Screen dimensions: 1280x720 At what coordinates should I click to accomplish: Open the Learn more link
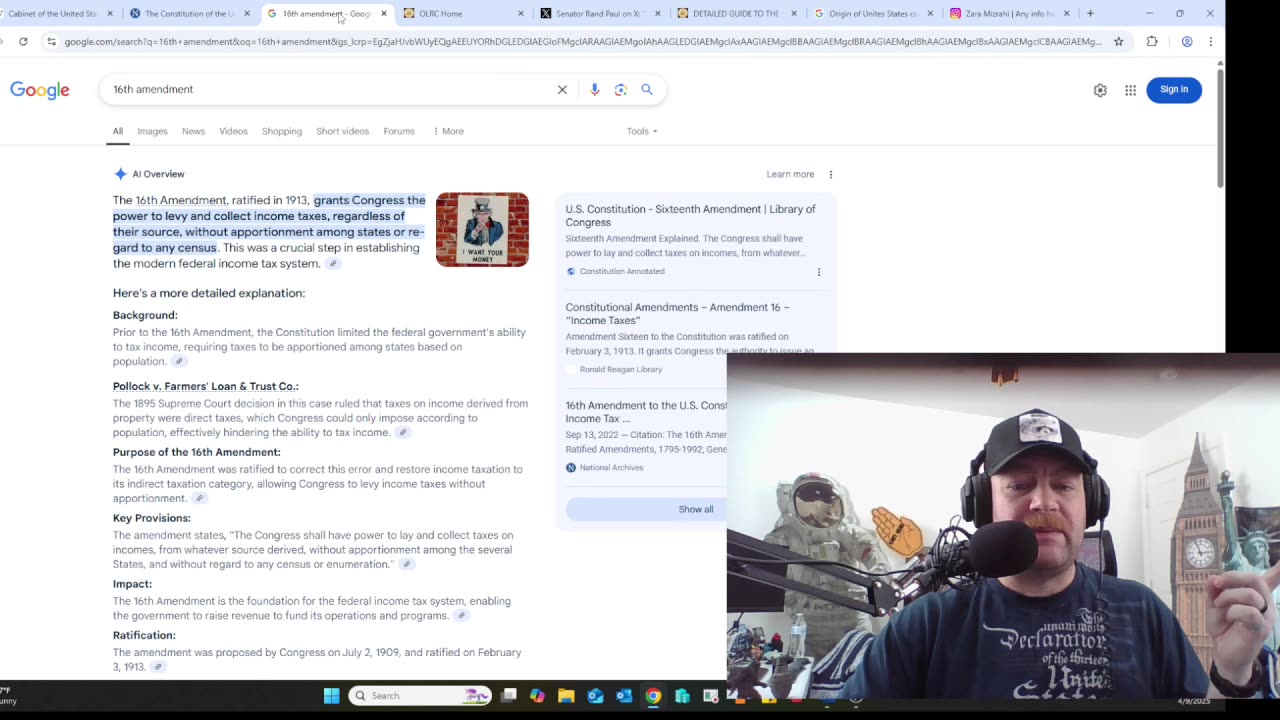click(790, 174)
